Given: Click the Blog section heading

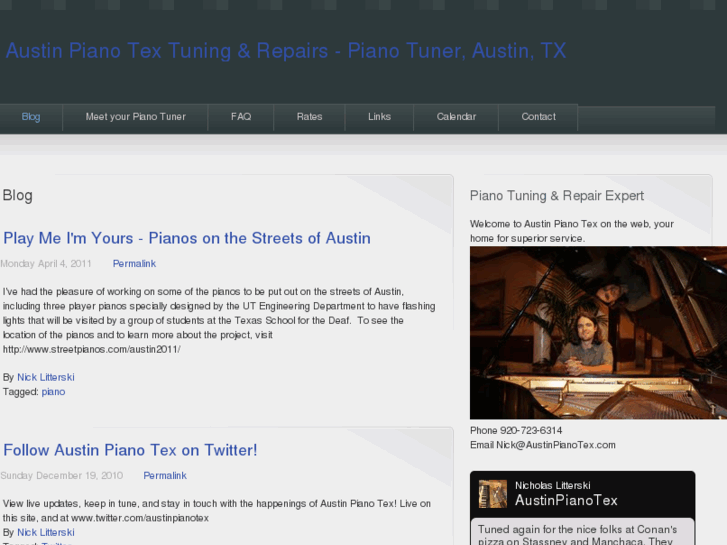Looking at the screenshot, I should coord(18,195).
